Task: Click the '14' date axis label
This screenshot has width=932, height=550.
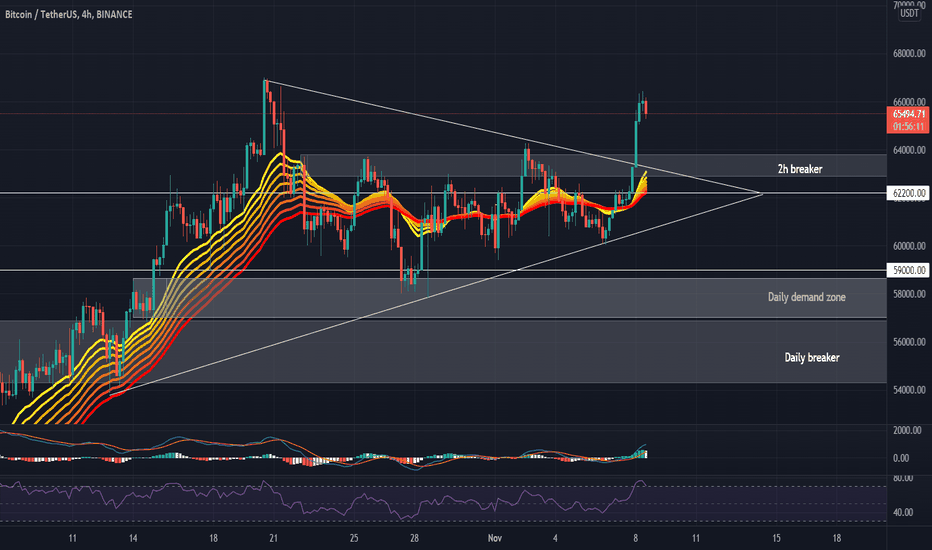Action: [x=133, y=538]
